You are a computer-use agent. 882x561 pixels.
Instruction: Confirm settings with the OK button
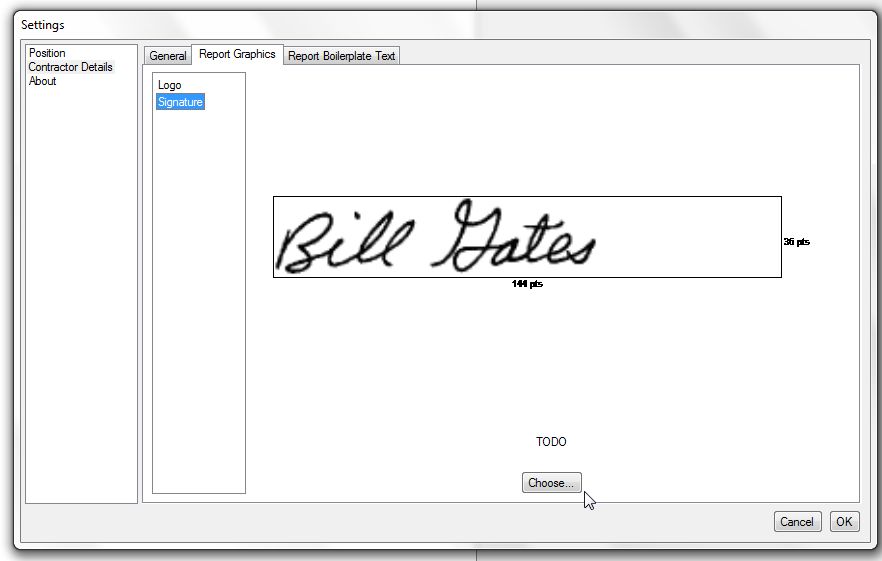pos(844,522)
